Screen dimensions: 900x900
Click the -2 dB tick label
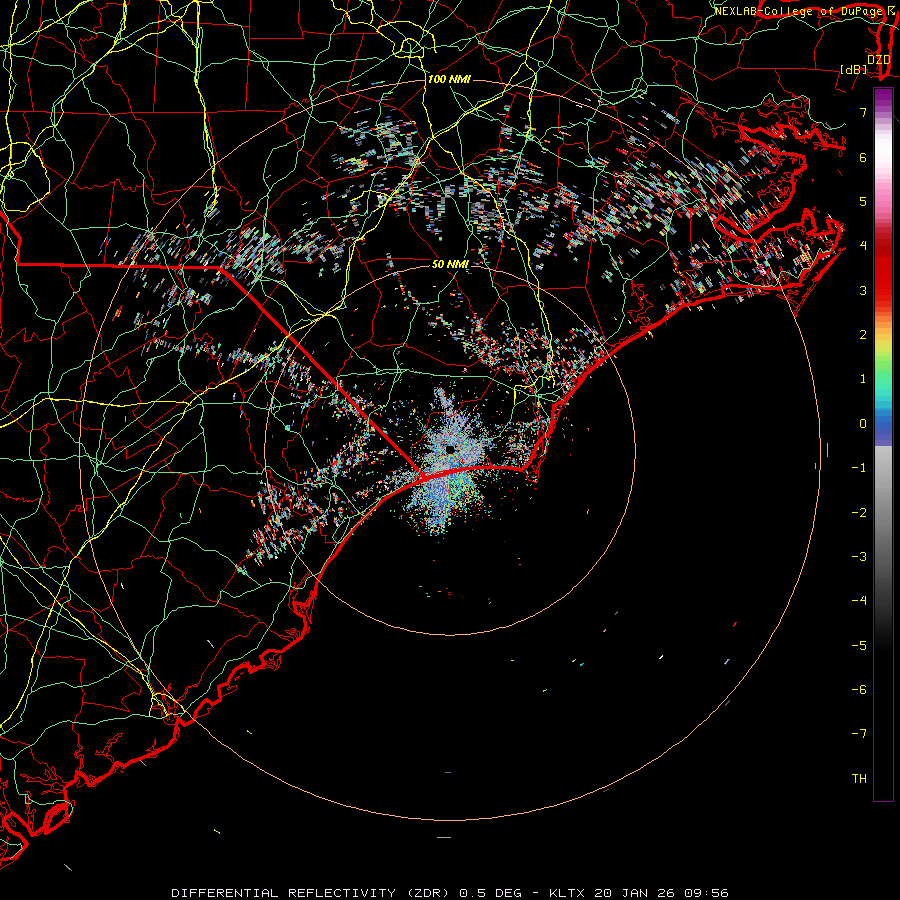[859, 512]
